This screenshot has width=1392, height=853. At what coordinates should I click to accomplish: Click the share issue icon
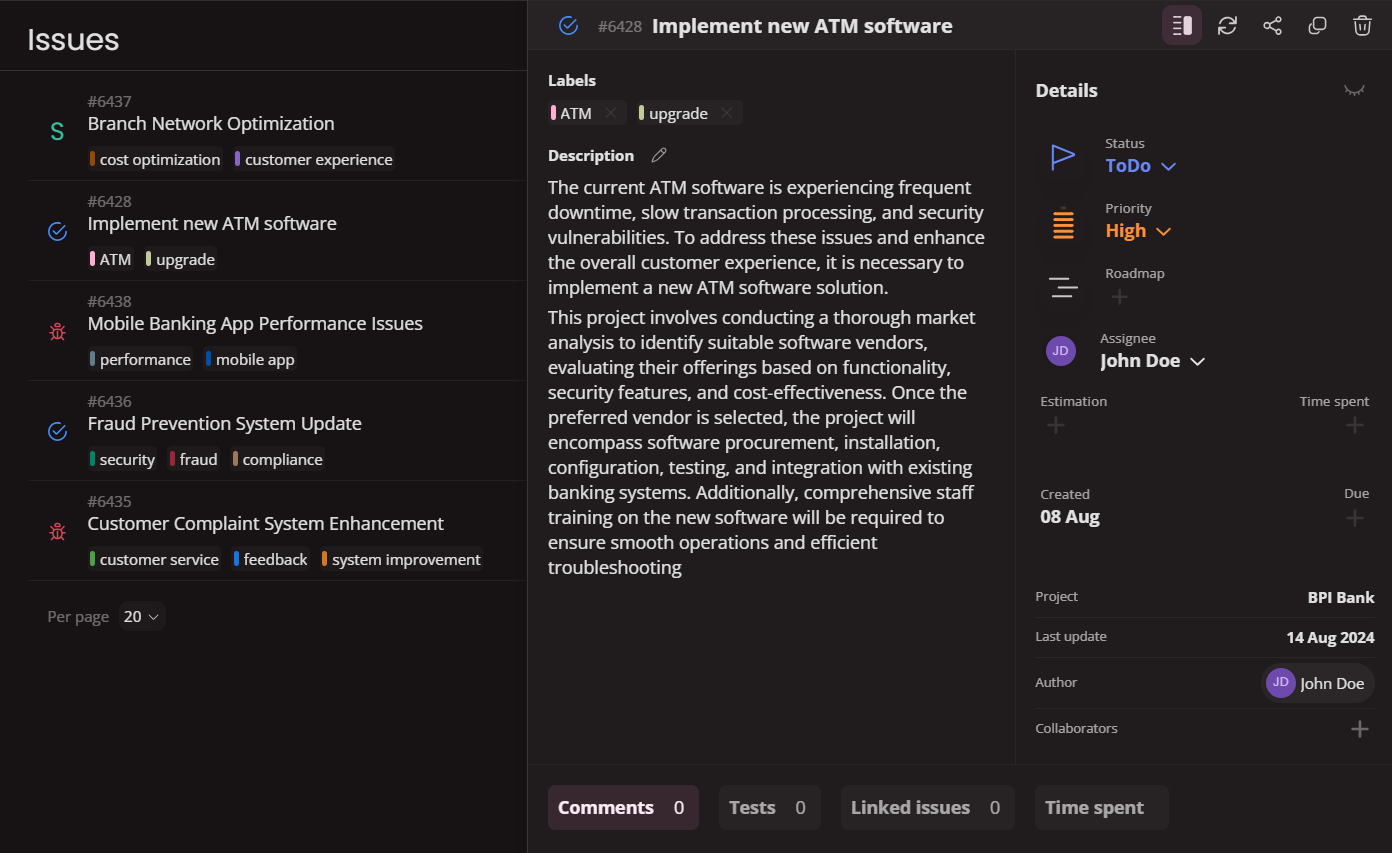(1272, 26)
